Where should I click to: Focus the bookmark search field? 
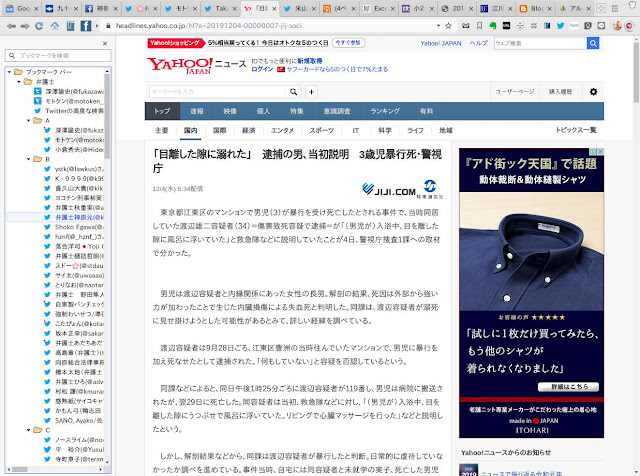(58, 56)
